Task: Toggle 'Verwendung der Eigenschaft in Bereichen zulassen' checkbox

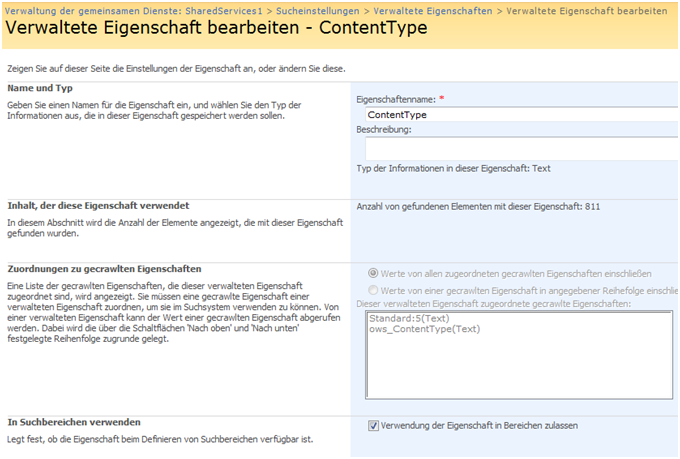Action: click(x=373, y=426)
